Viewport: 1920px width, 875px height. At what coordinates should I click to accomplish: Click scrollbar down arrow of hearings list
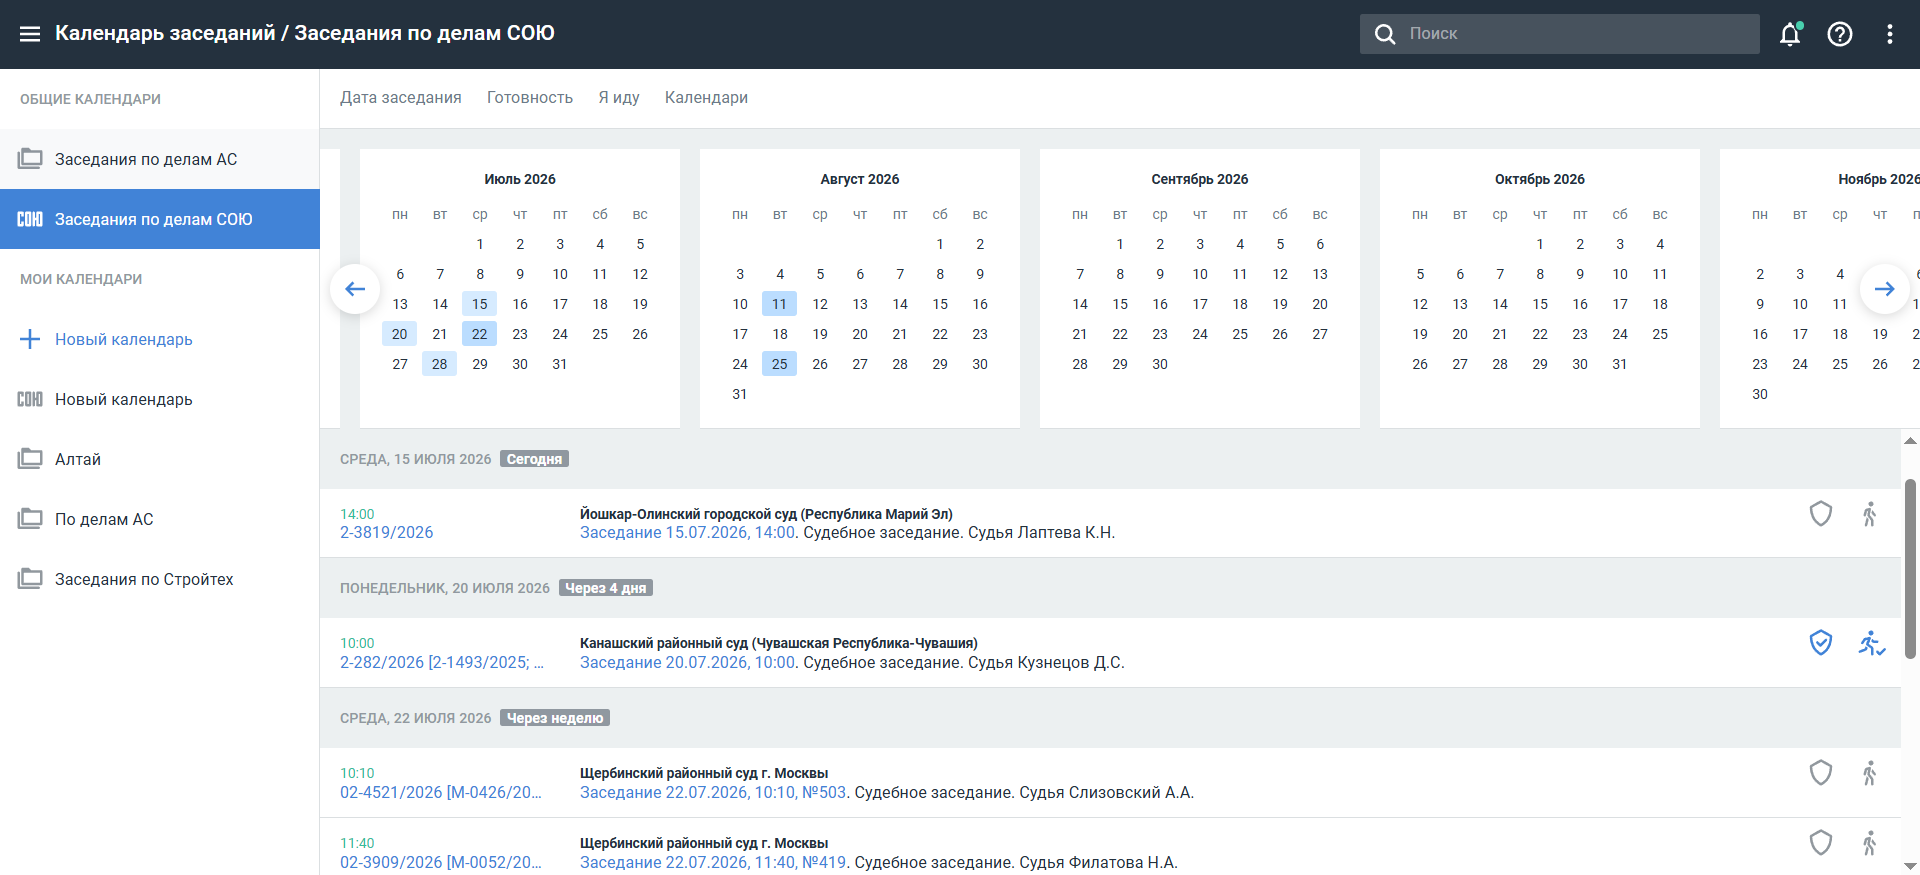pyautogui.click(x=1910, y=866)
